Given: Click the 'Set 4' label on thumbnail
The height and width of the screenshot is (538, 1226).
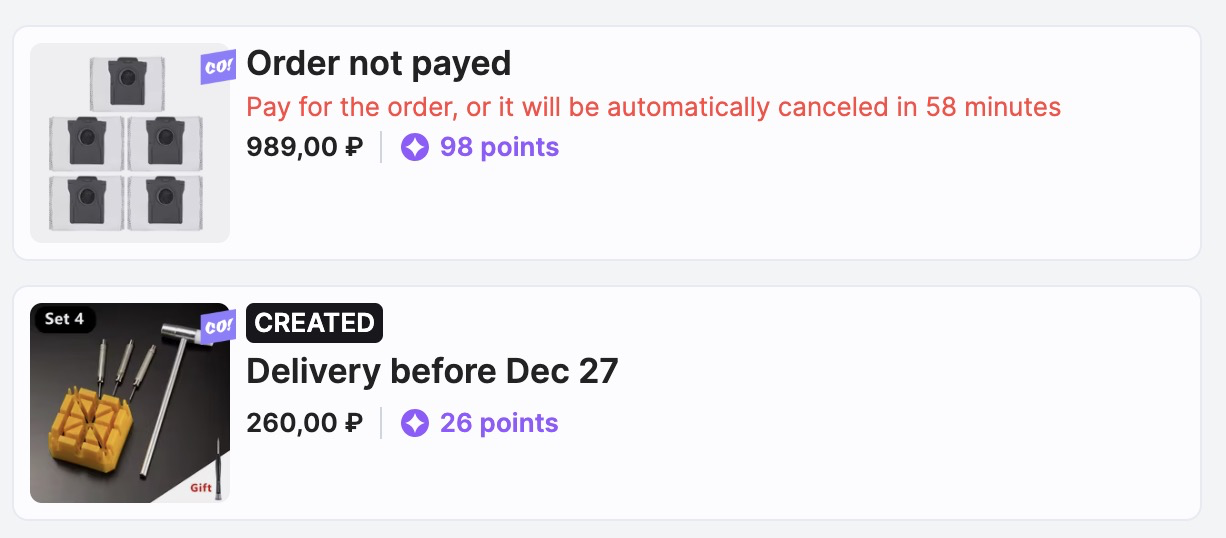Looking at the screenshot, I should click(64, 320).
